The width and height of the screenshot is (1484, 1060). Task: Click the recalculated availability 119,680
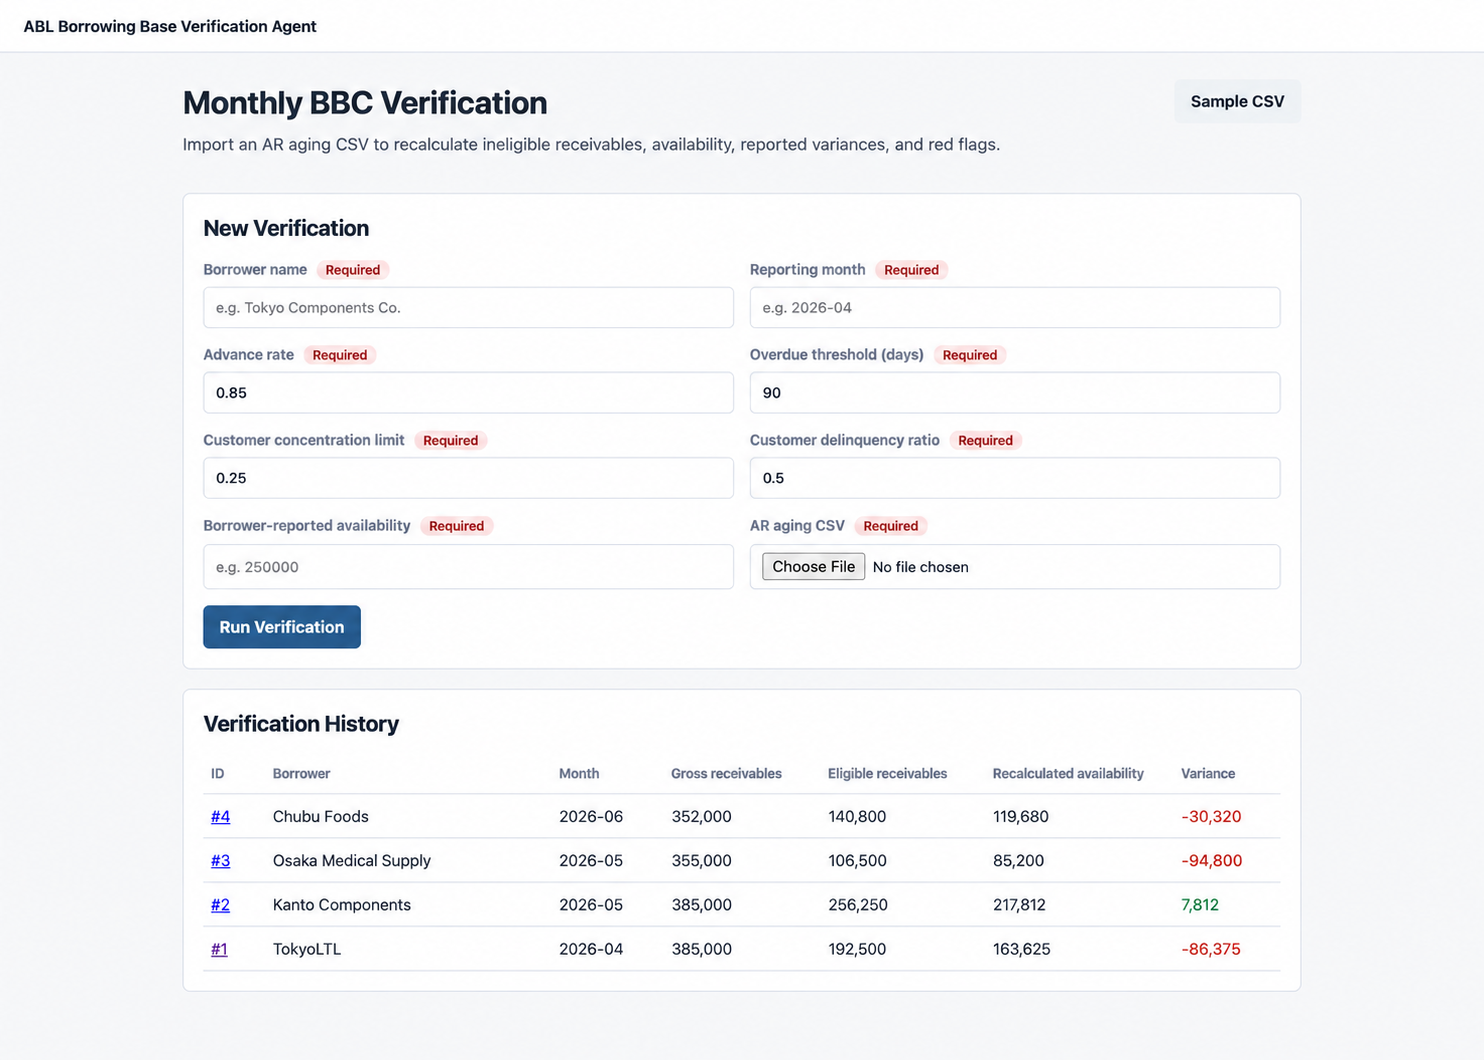click(1021, 816)
